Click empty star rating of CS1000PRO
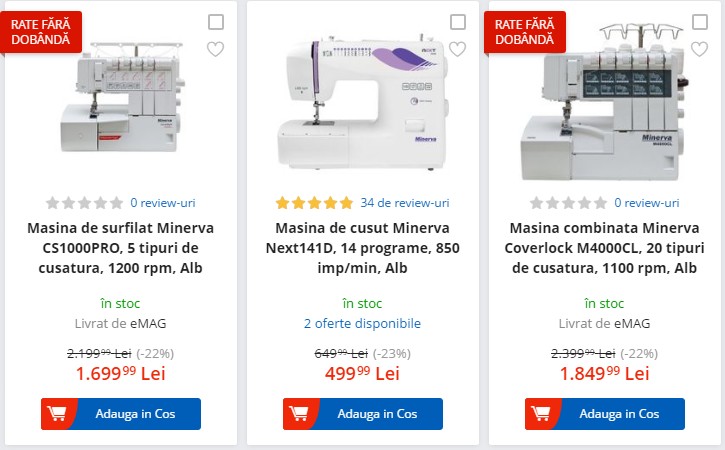 coord(84,203)
